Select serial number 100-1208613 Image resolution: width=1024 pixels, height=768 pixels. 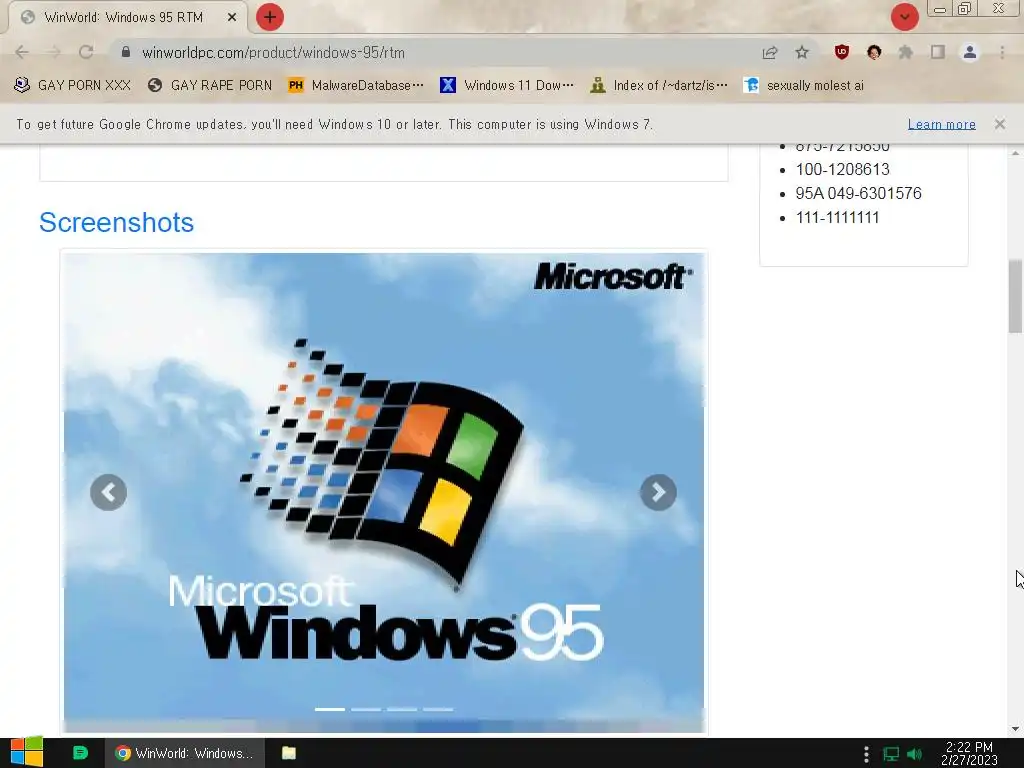[x=842, y=170]
